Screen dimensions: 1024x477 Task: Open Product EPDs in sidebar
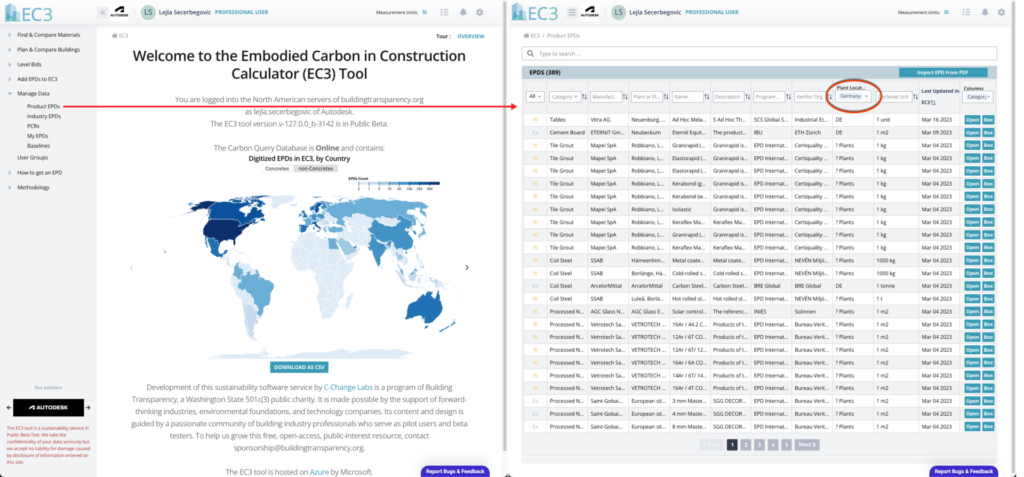(44, 106)
